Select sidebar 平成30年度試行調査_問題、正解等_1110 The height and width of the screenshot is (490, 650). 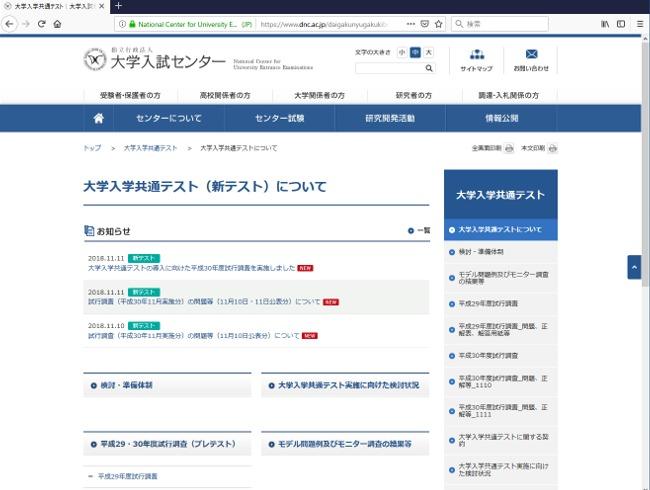tap(501, 381)
